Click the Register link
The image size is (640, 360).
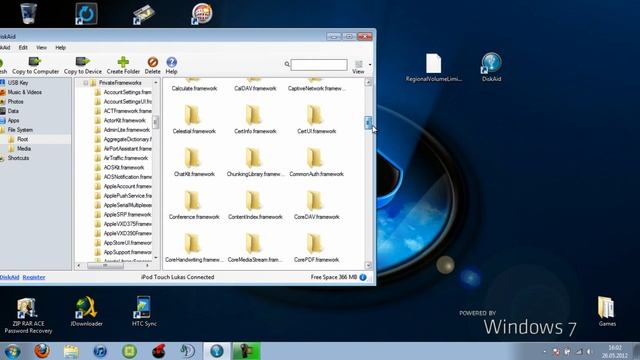tap(34, 277)
